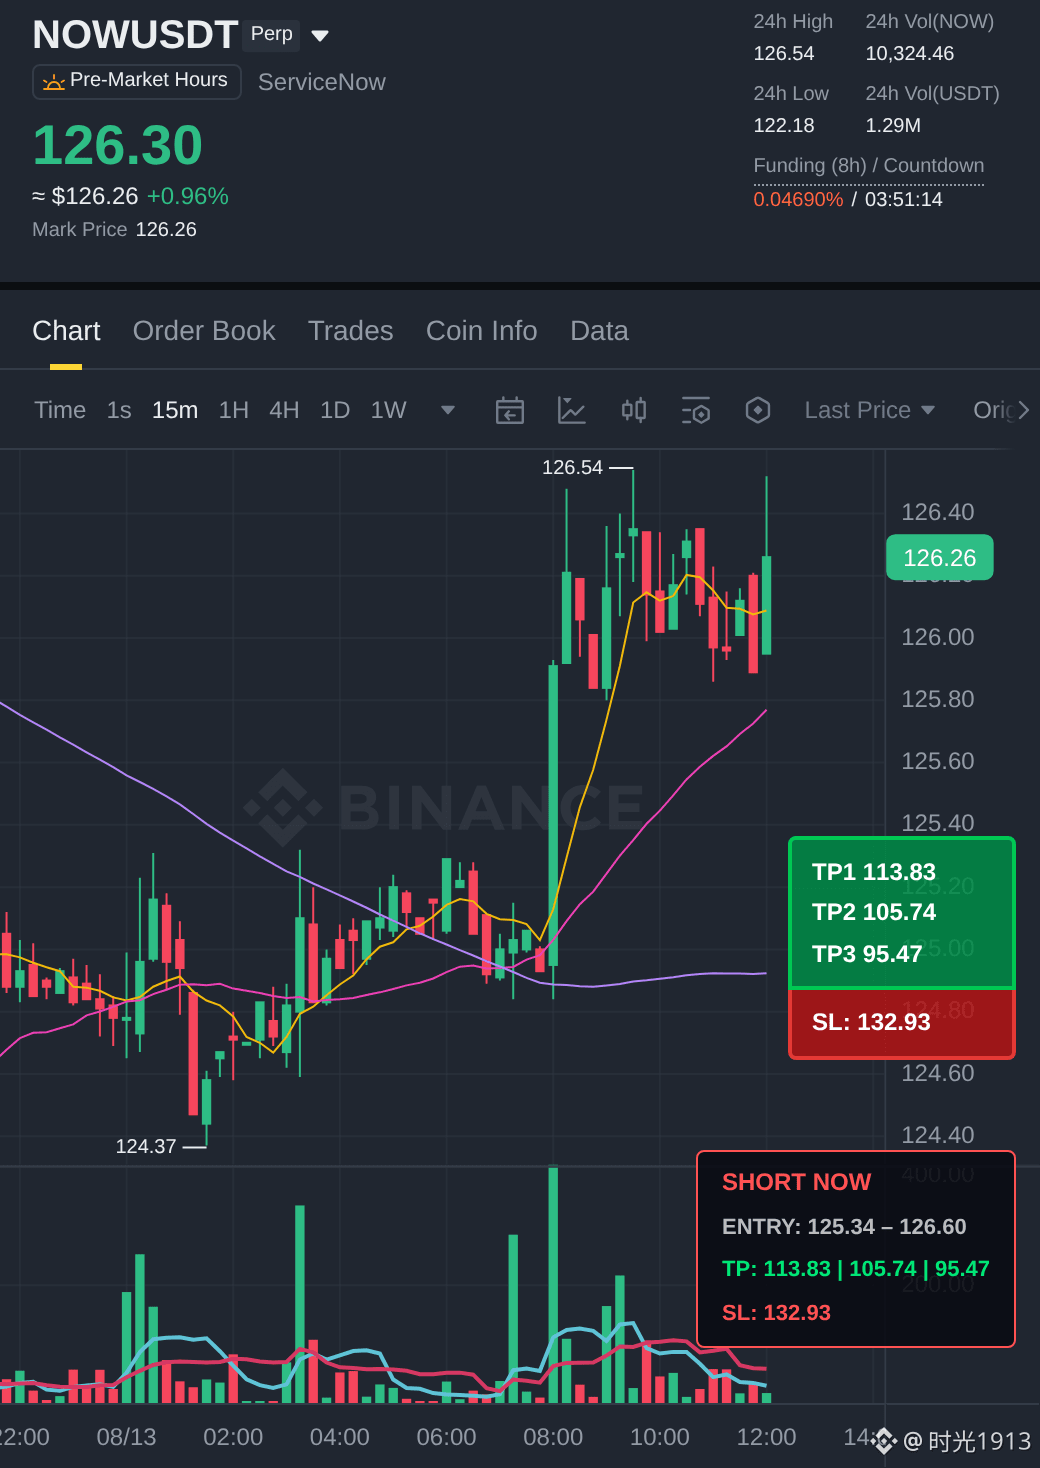This screenshot has height=1468, width=1040.
Task: Tap the 08:00 time axis label
Action: coord(553,1437)
